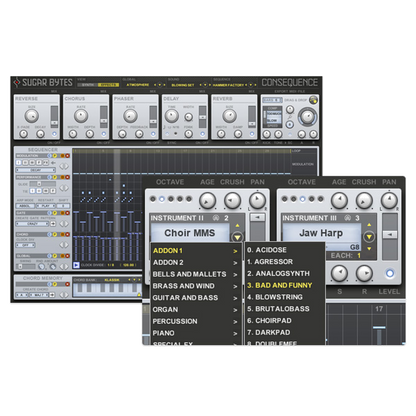Viewport: 416px width, 416px height.
Task: Click the yellow P button in Gate row
Action: tap(54, 213)
